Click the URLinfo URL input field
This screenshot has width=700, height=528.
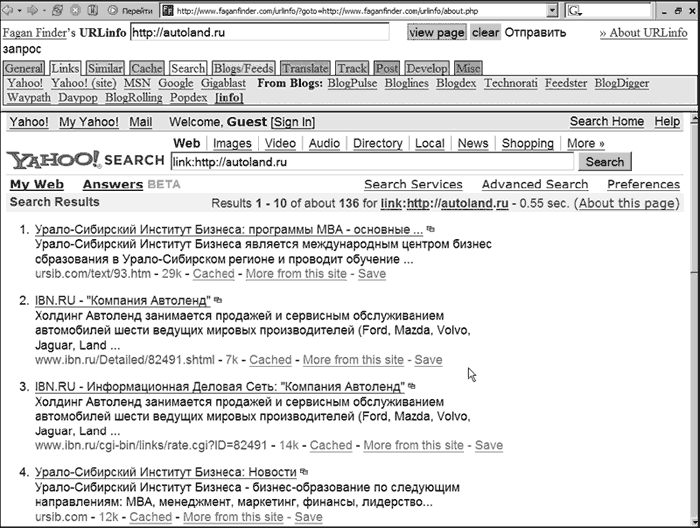(258, 33)
